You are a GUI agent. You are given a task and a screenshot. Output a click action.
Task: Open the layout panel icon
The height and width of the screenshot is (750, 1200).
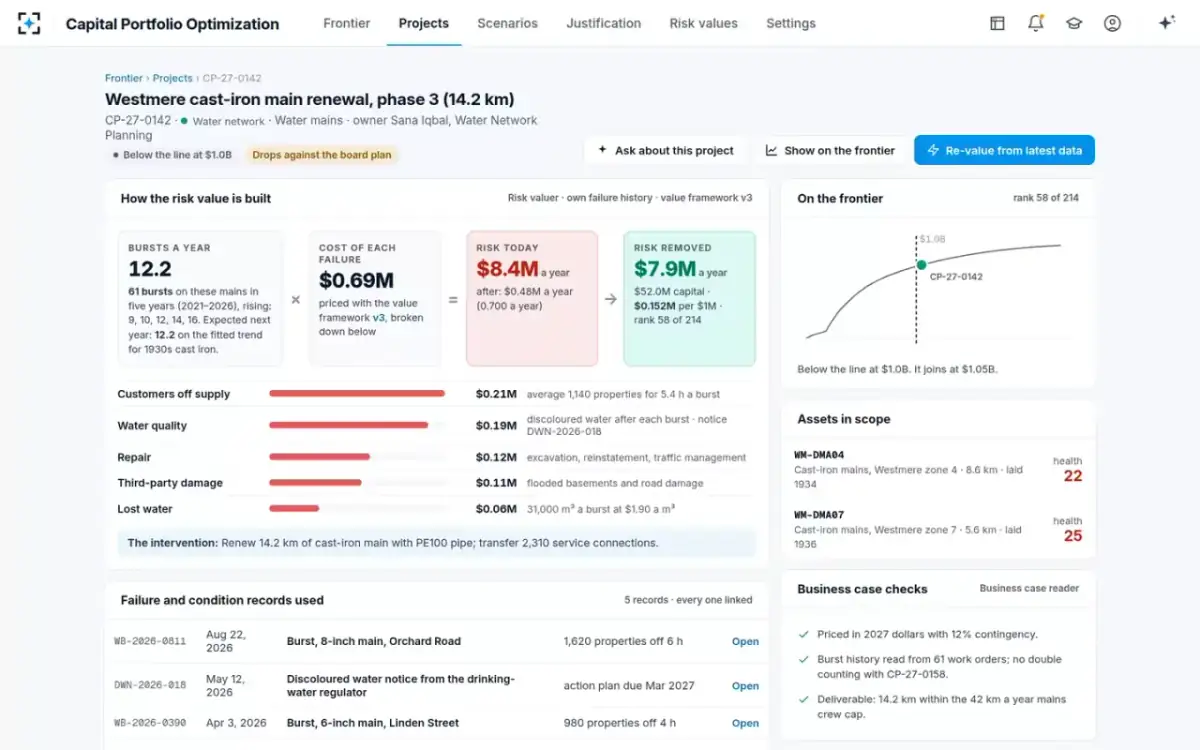(997, 23)
